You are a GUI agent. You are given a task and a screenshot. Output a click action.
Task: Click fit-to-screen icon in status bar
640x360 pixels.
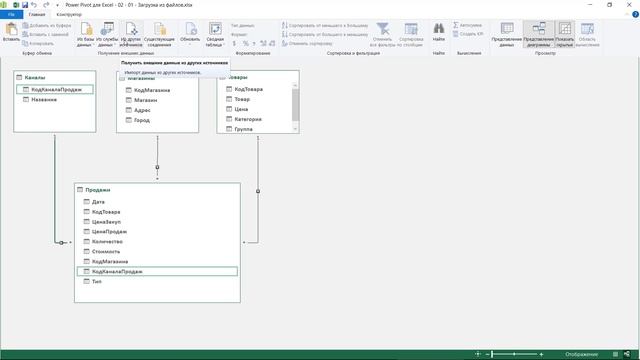pos(478,354)
